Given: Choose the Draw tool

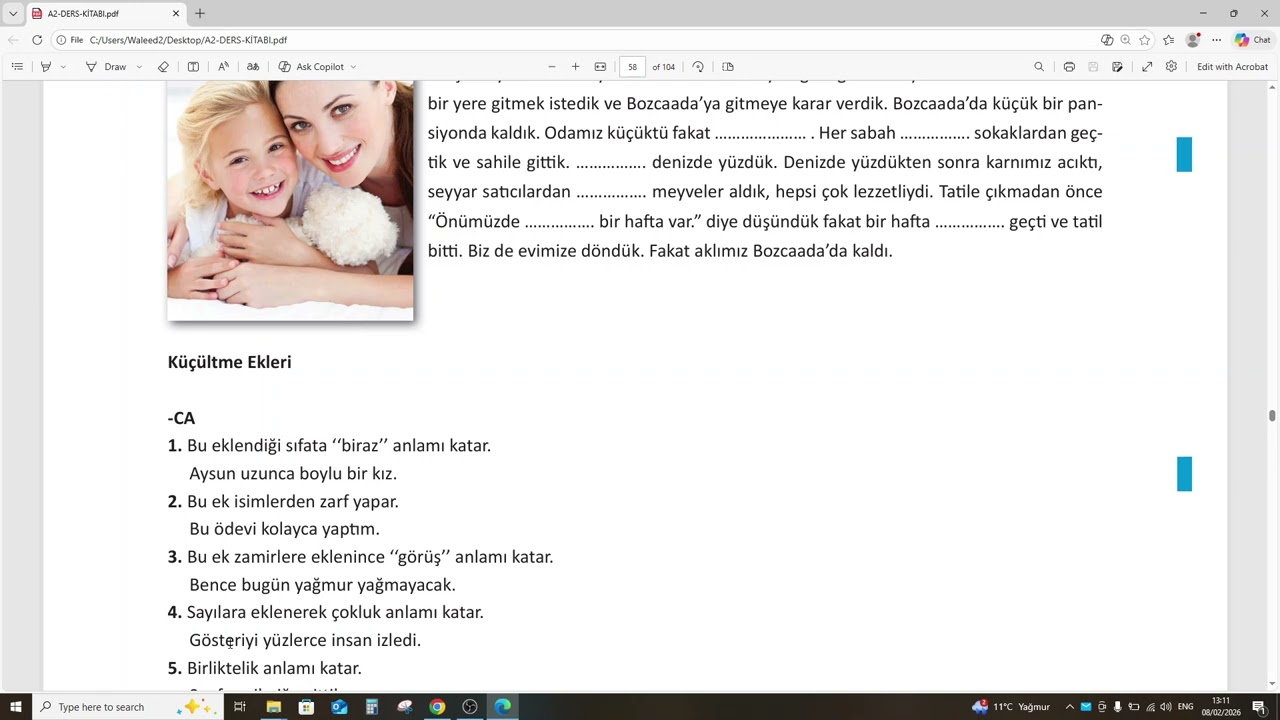Looking at the screenshot, I should click(x=106, y=67).
